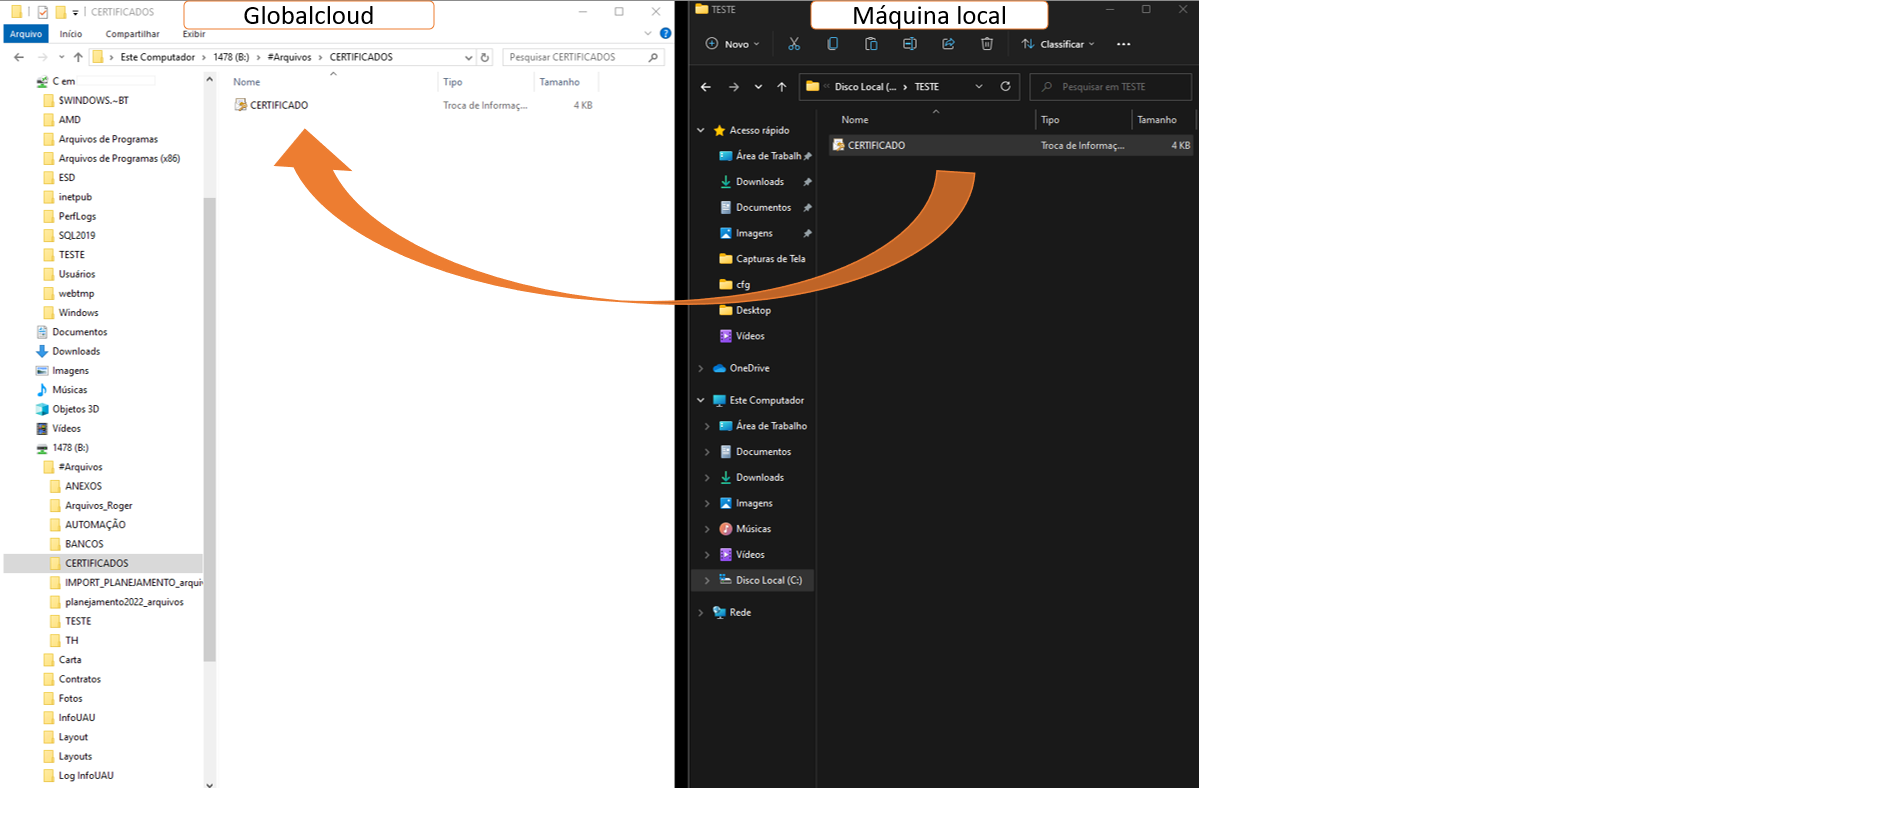Screen dimensions: 1879x816
Task: Sort by the Tamanho column in Globalcloud
Action: [559, 82]
